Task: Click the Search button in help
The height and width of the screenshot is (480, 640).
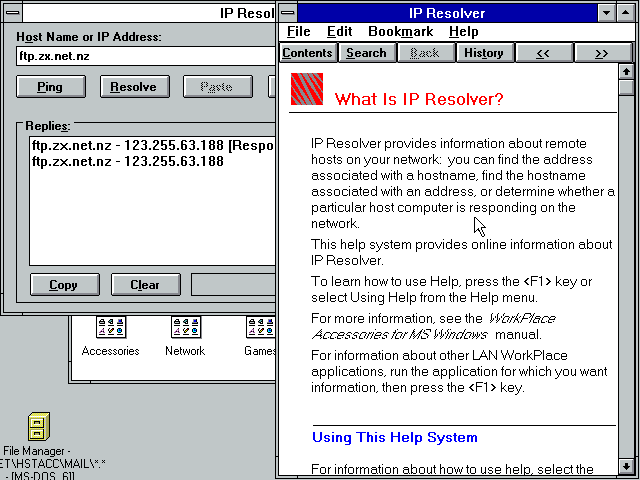Action: (x=366, y=53)
